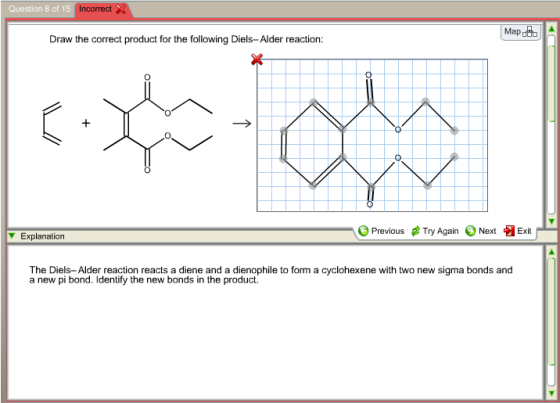Click the explanation paragraph text
Image resolution: width=560 pixels, height=403 pixels.
coord(271,275)
